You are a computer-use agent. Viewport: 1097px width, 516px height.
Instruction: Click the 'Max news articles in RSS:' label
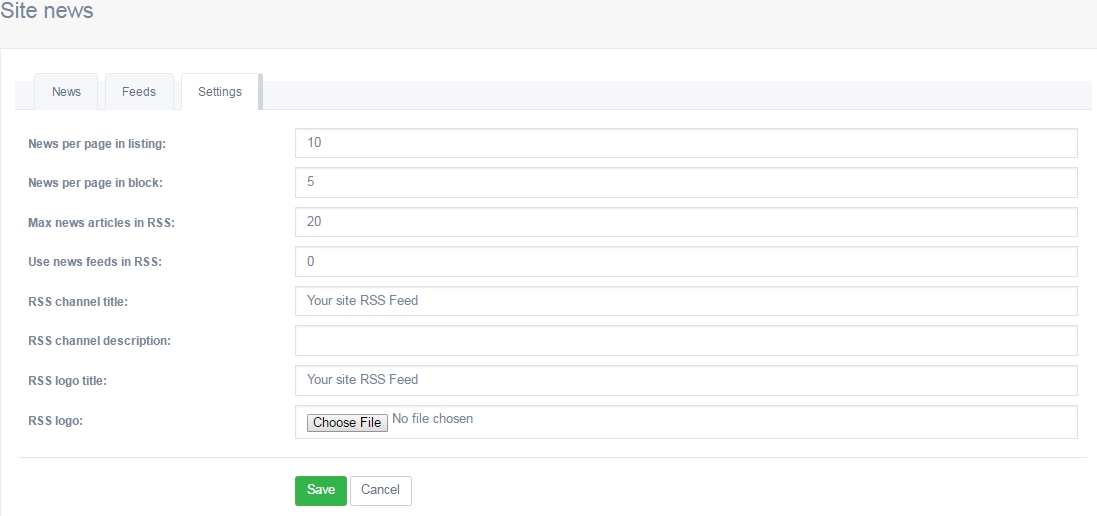click(101, 222)
